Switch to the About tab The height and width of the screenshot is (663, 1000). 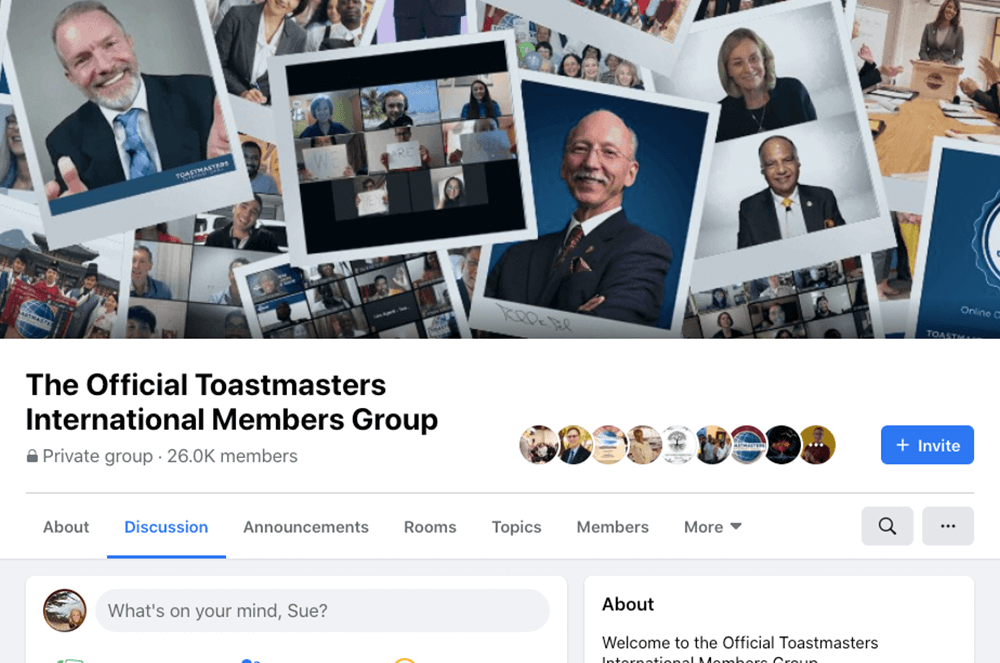[66, 527]
